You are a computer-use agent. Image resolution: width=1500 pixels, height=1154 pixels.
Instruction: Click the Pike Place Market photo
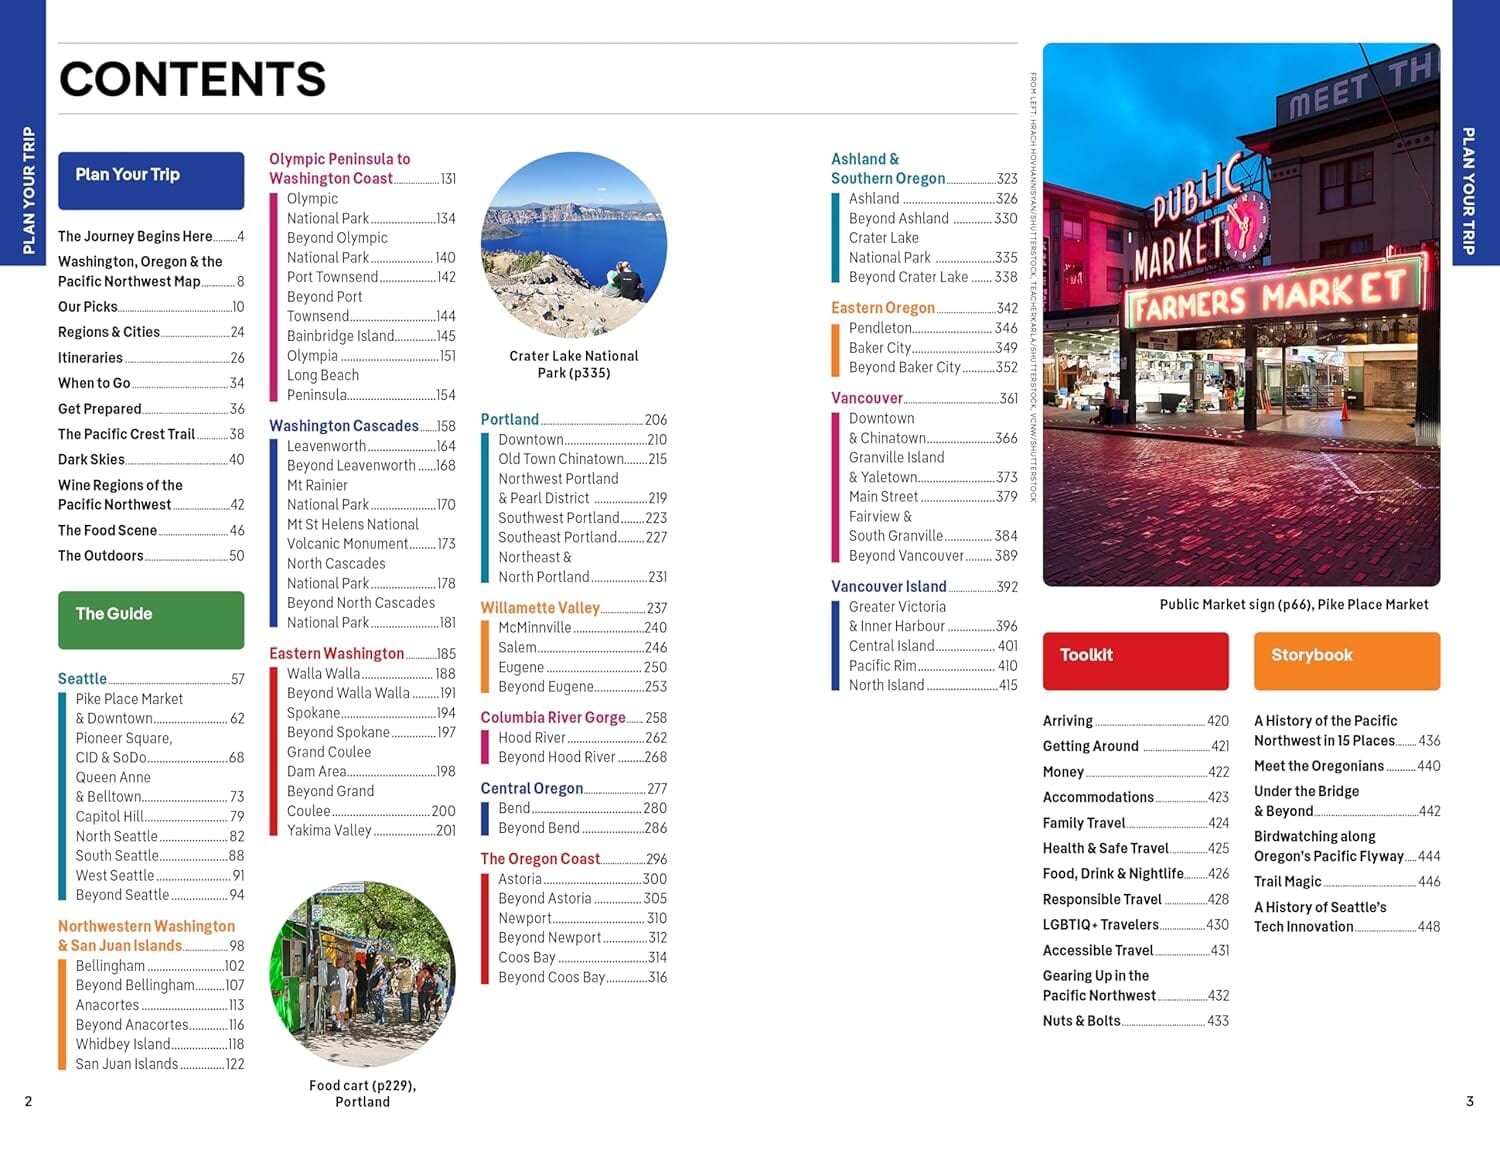click(x=1242, y=315)
